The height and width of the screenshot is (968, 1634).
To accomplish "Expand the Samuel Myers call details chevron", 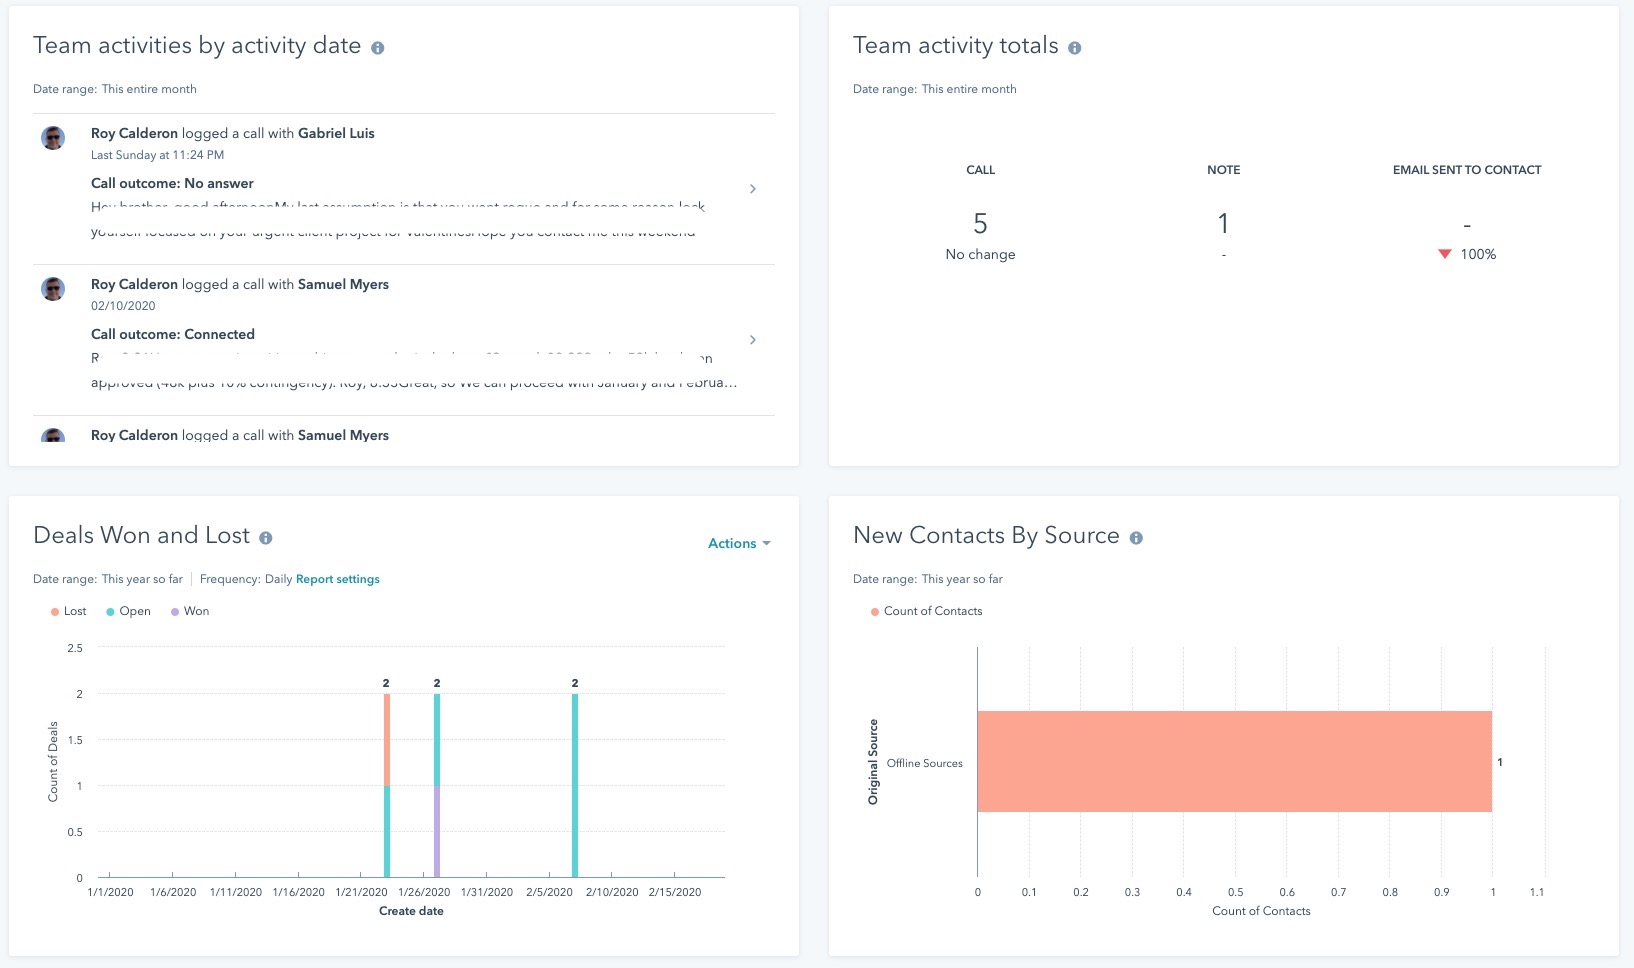I will coord(753,339).
